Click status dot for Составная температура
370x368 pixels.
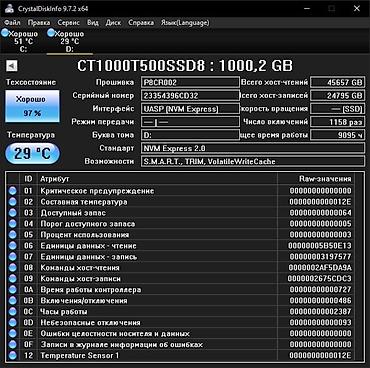pos(13,202)
